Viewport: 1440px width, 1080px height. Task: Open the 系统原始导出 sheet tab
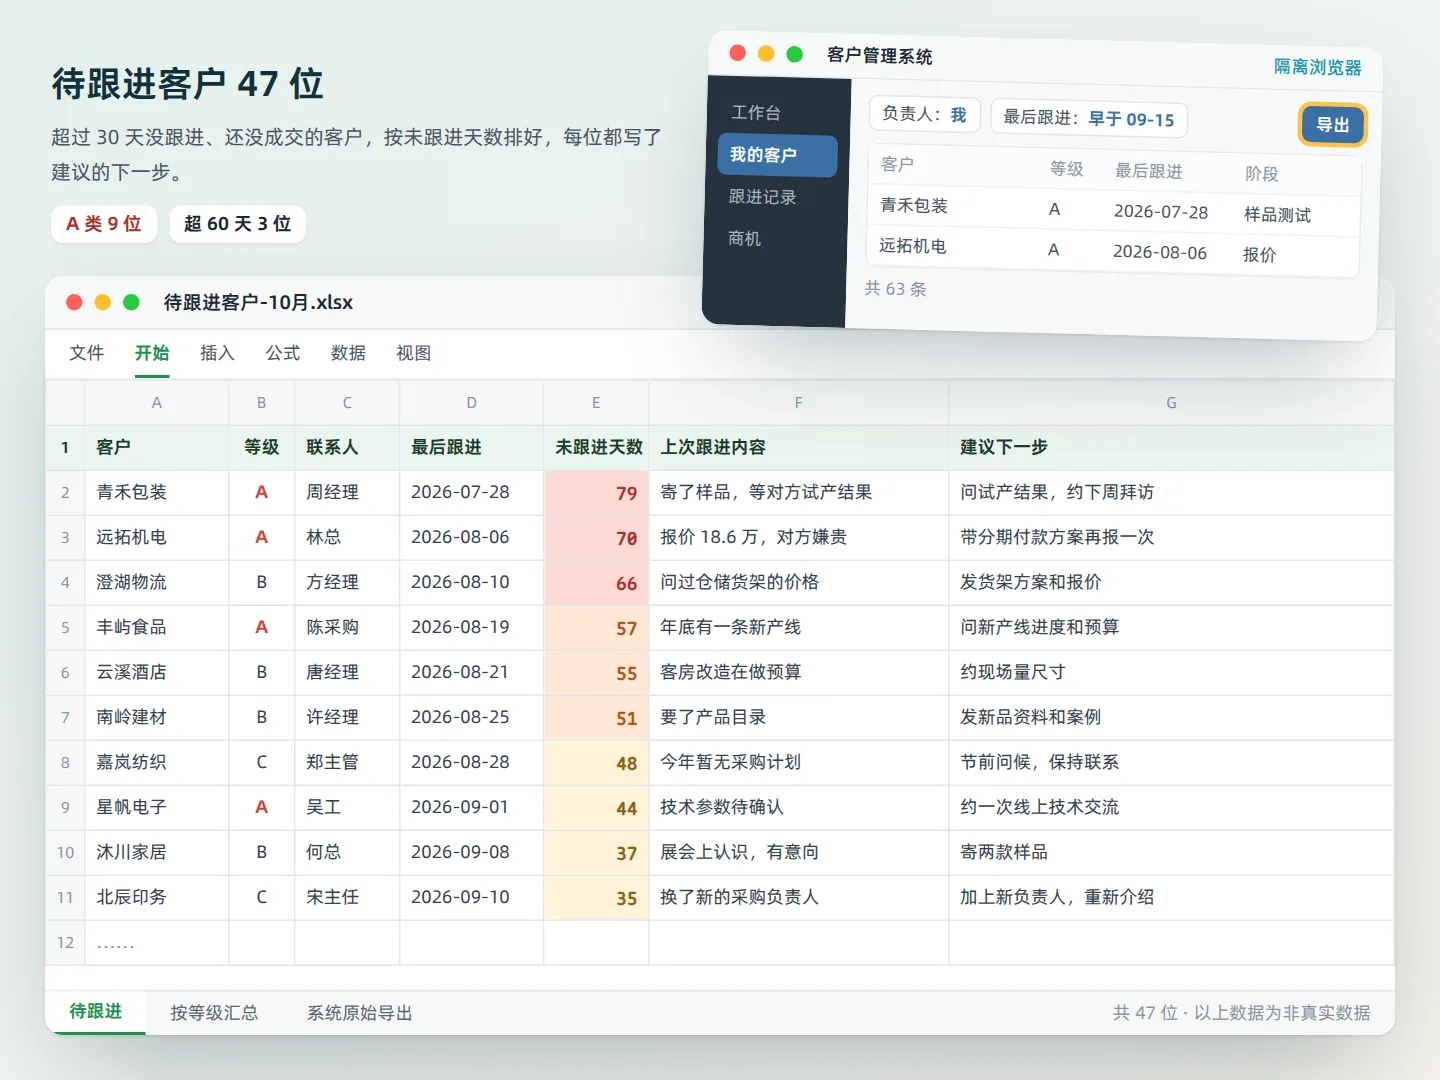(x=360, y=1013)
